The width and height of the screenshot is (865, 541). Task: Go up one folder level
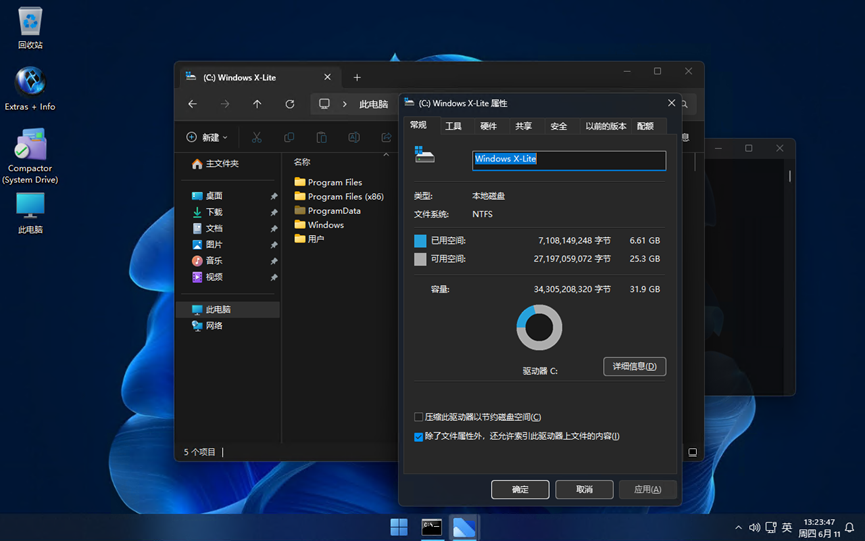coord(257,104)
